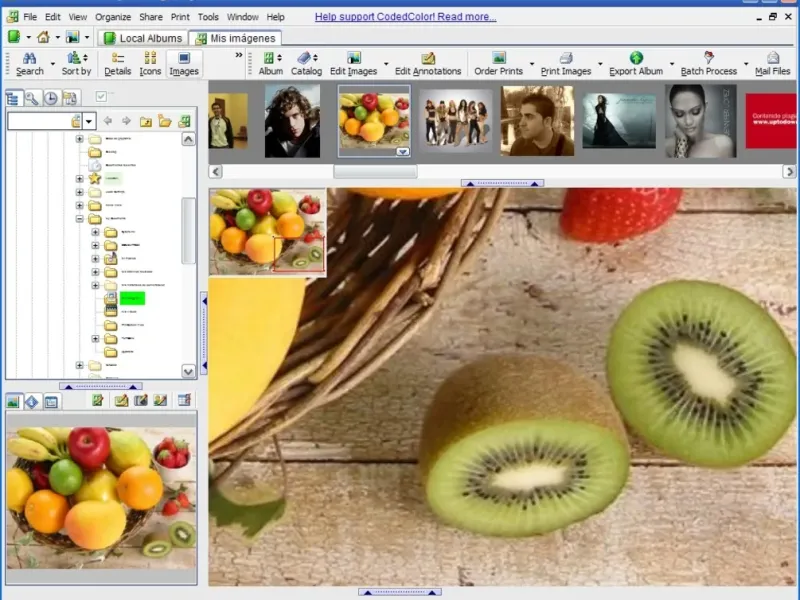
Task: Open the Search tool with binoculars icon
Action: tap(29, 64)
